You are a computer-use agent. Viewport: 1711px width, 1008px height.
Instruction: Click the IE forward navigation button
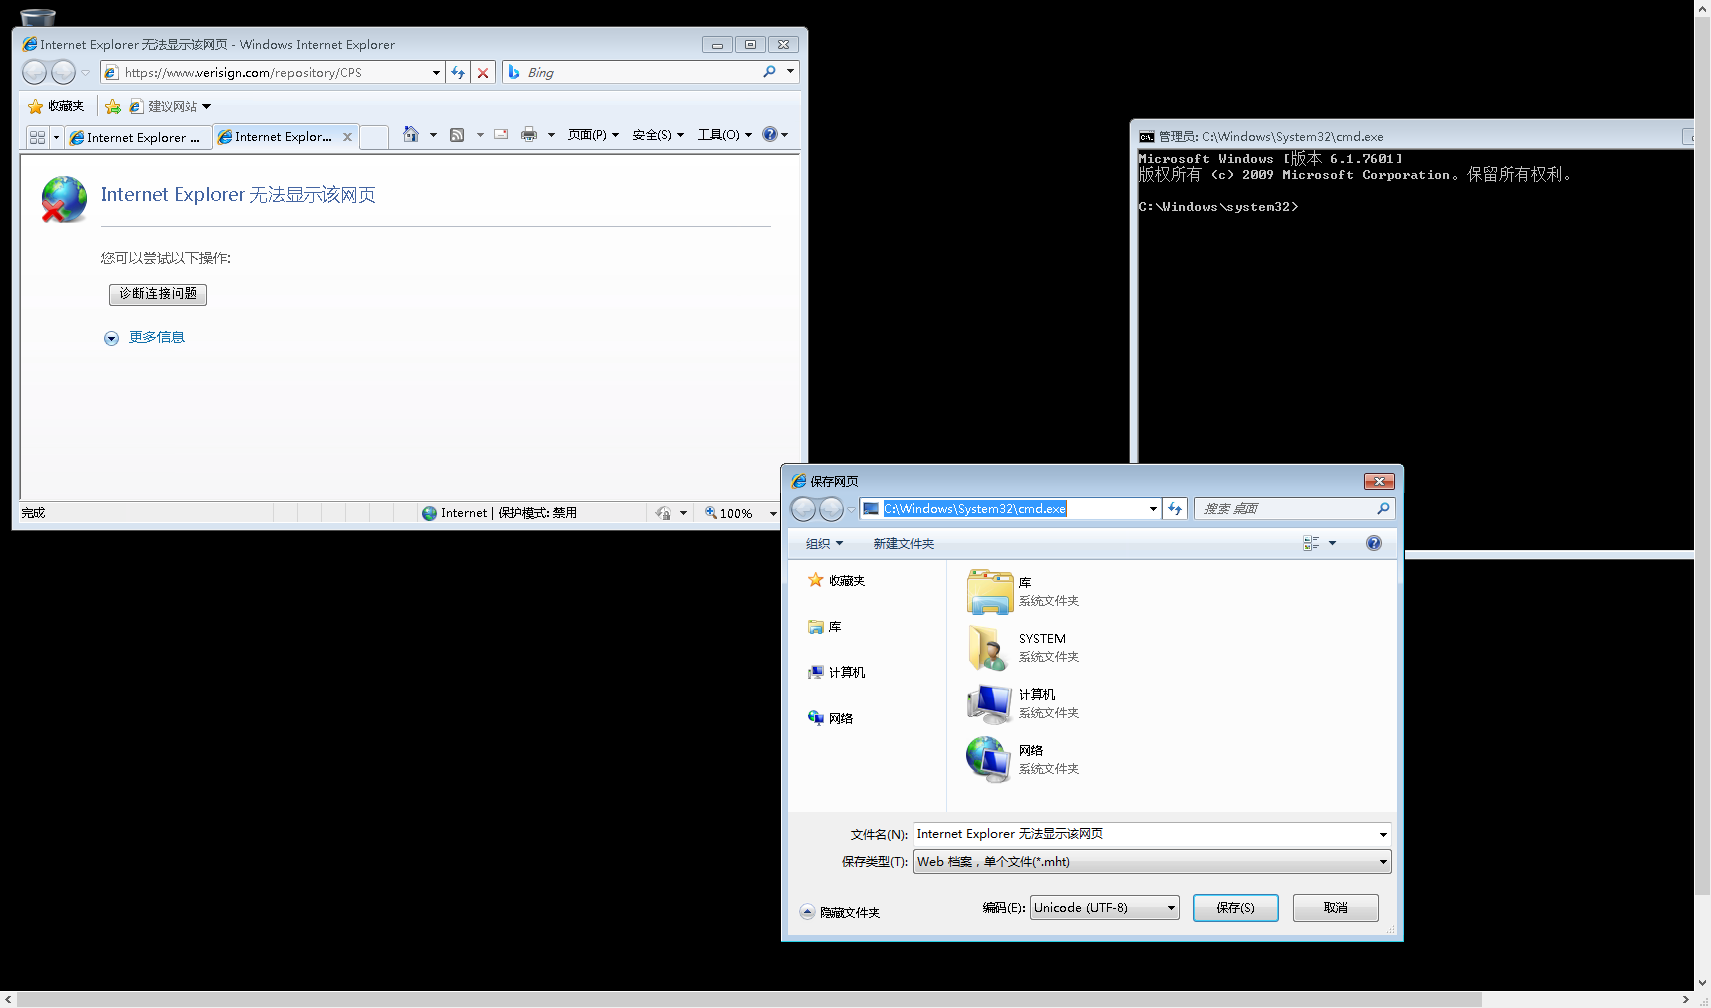[x=63, y=72]
